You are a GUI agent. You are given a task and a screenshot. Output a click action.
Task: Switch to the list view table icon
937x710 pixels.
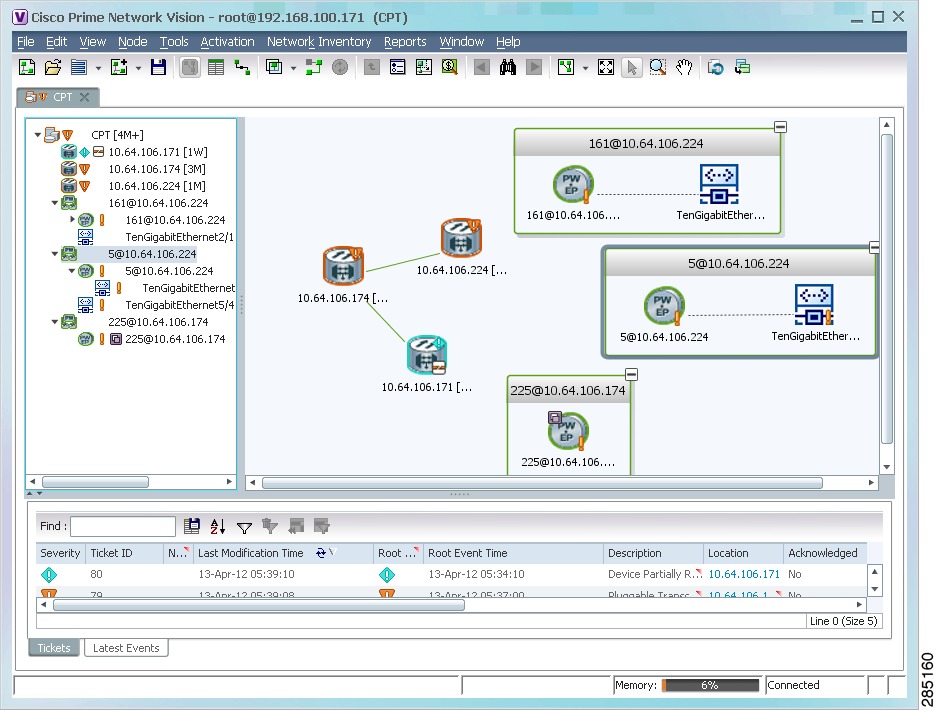pyautogui.click(x=216, y=67)
